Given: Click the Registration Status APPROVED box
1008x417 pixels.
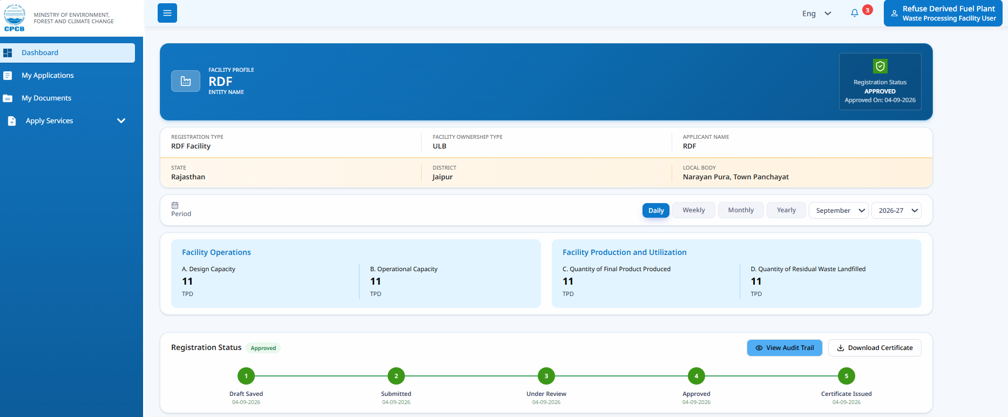Looking at the screenshot, I should [x=880, y=82].
